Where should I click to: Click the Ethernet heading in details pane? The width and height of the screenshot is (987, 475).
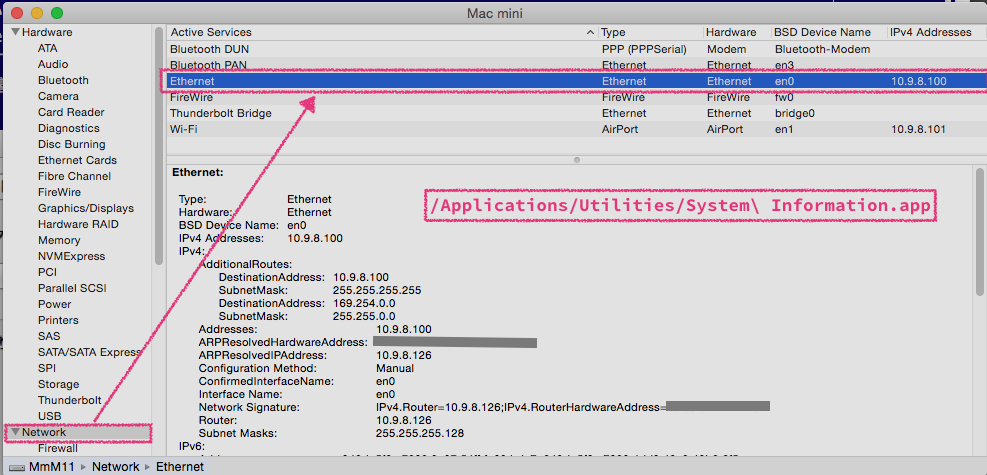click(197, 171)
